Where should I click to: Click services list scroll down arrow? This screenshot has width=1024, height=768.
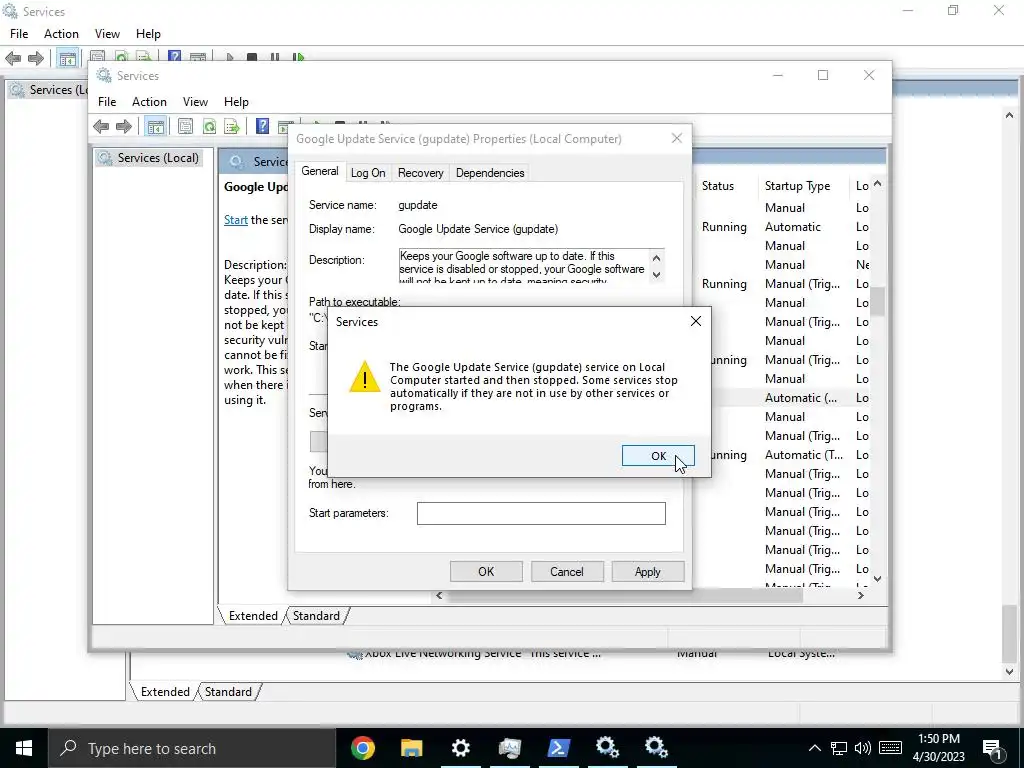pos(877,579)
